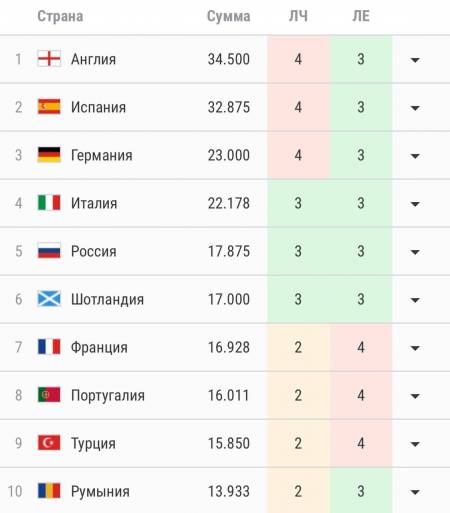Sort by the ЛЧ column header

[298, 16]
